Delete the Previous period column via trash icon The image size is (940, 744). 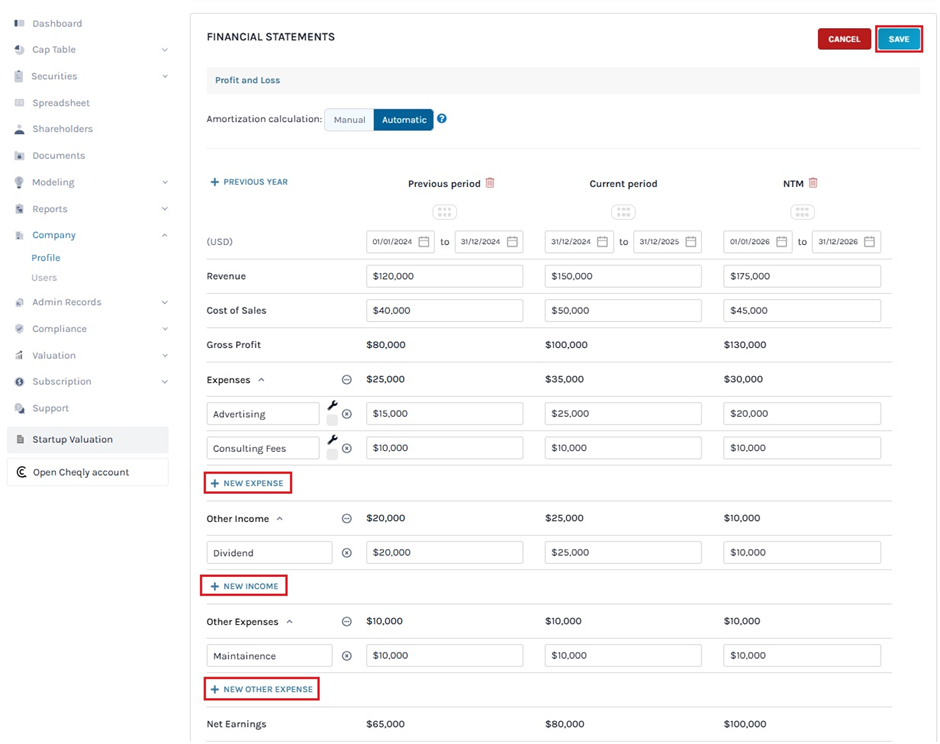click(x=490, y=183)
